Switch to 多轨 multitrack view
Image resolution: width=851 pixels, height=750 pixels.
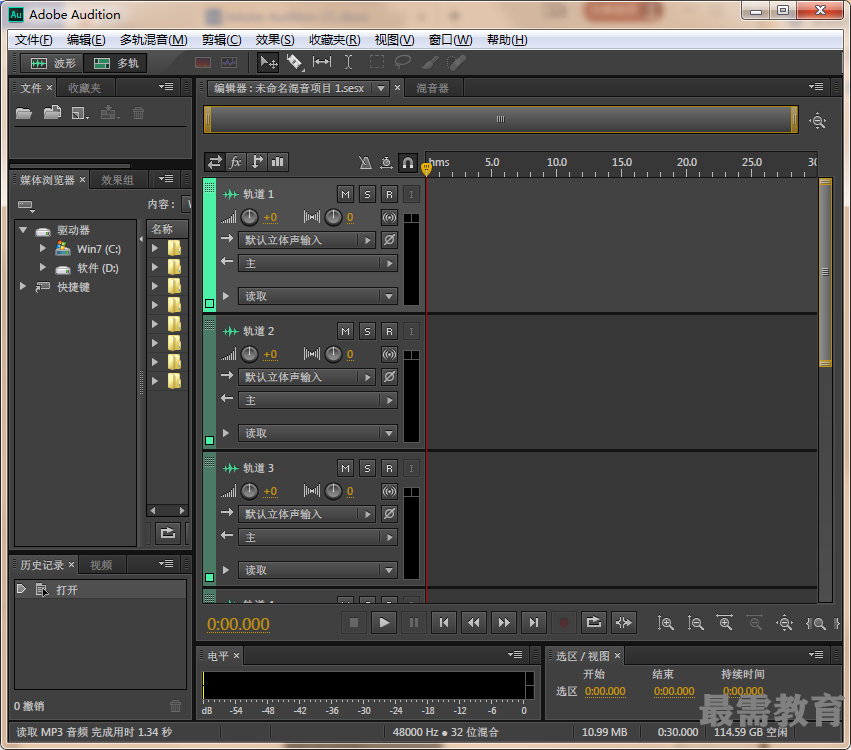click(x=115, y=63)
